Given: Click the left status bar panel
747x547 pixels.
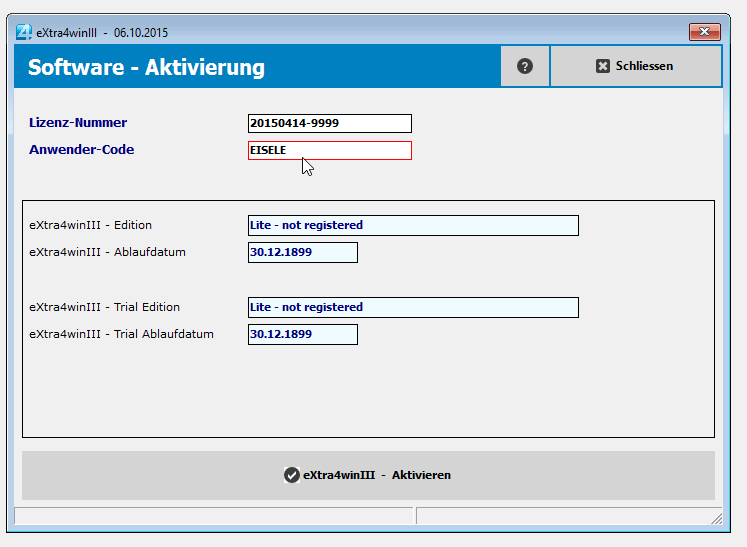Looking at the screenshot, I should pyautogui.click(x=213, y=516).
